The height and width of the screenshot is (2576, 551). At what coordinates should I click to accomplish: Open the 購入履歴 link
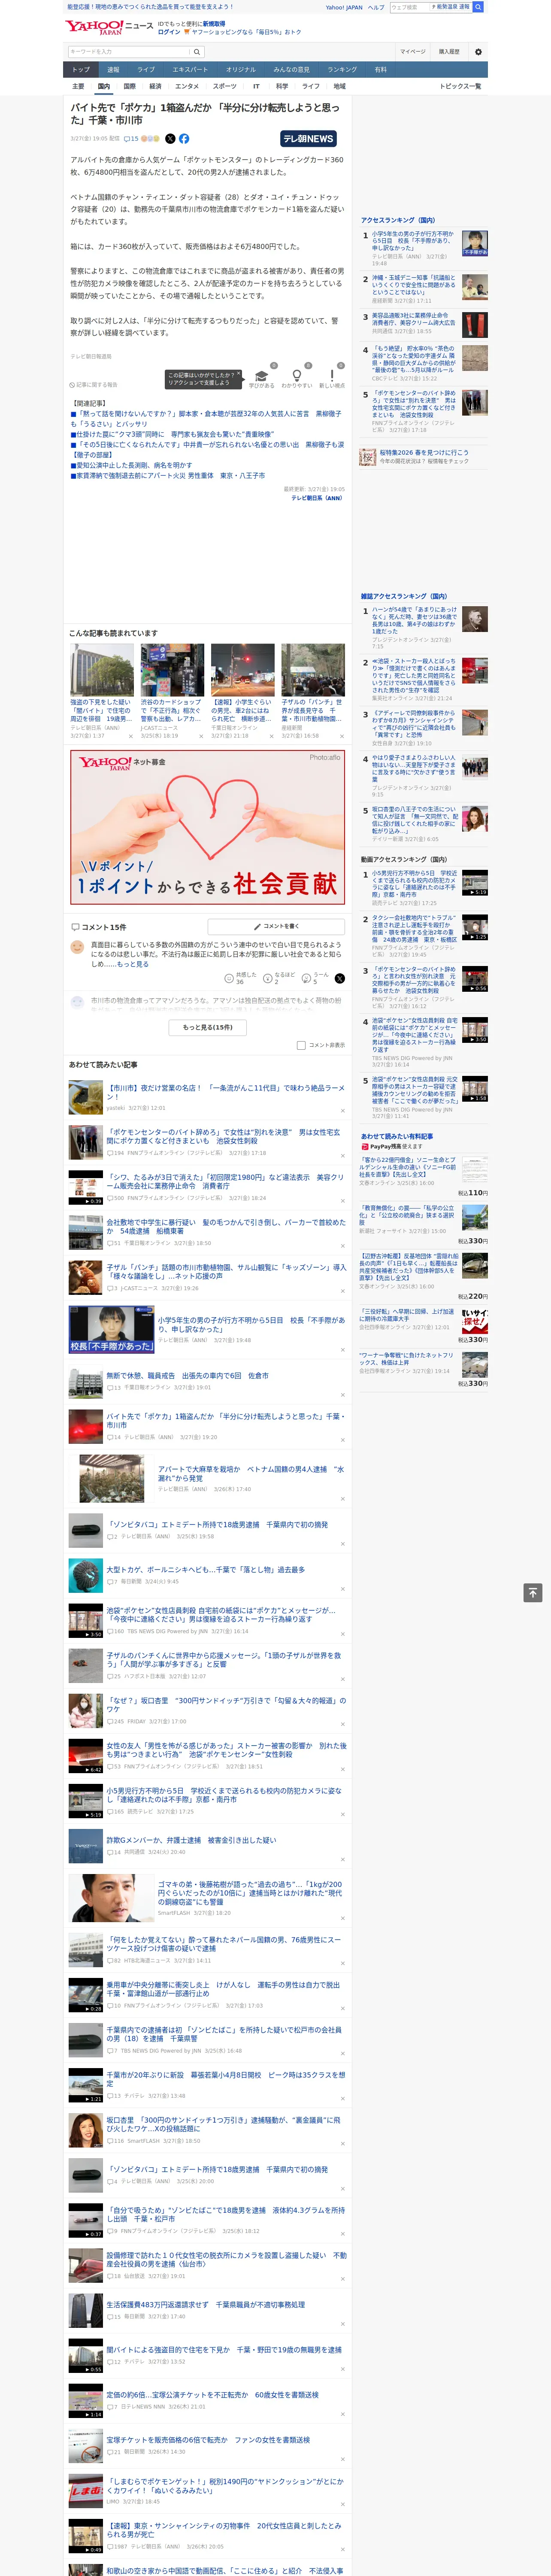(x=449, y=52)
